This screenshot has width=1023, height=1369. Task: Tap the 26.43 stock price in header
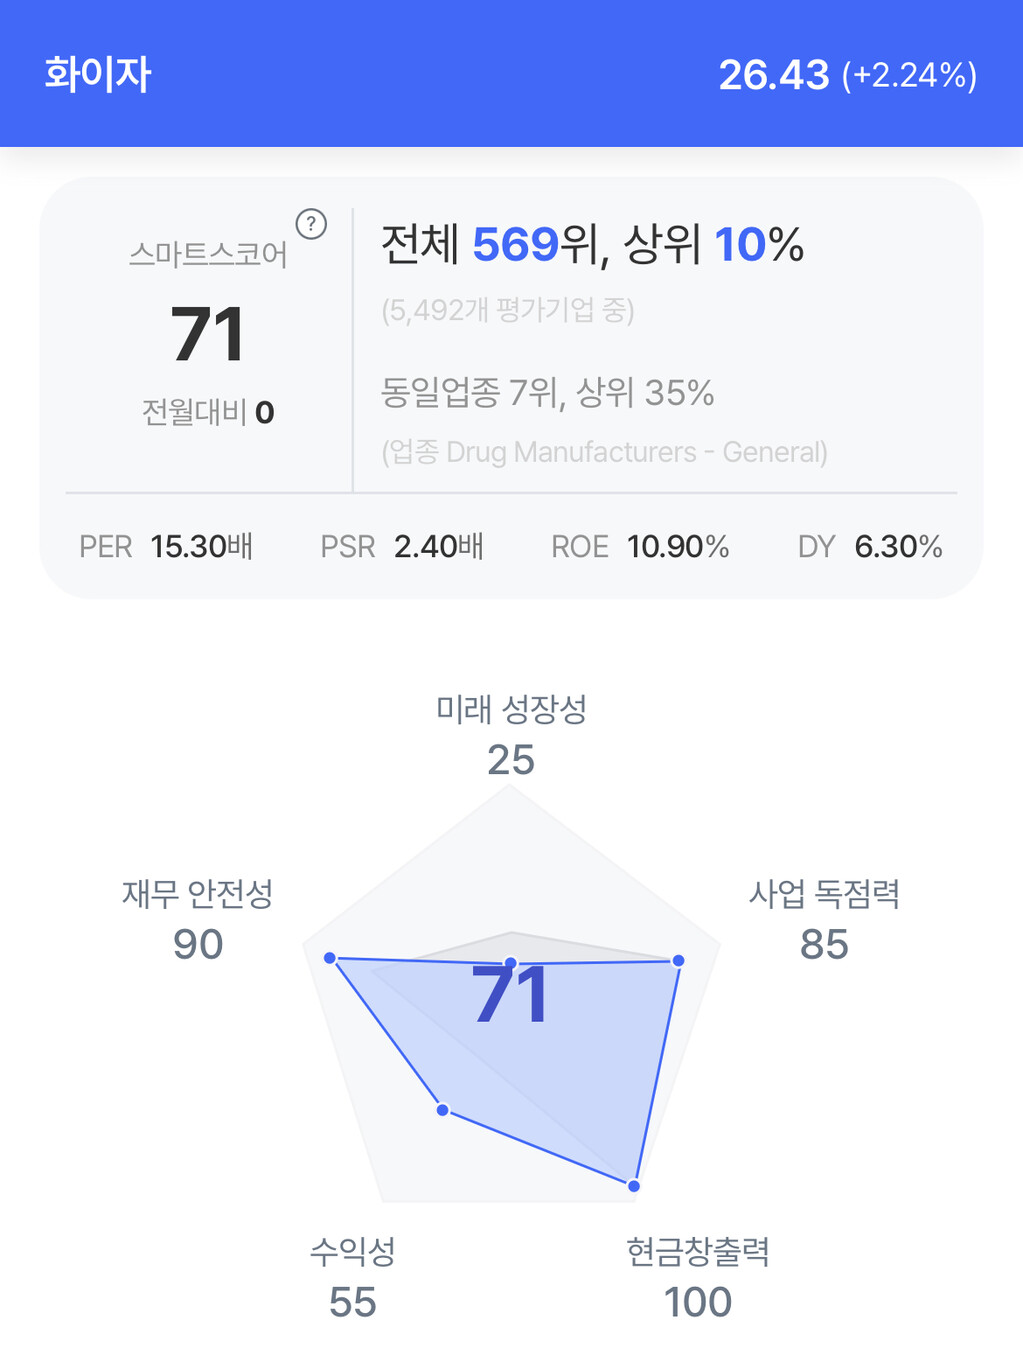pos(774,75)
